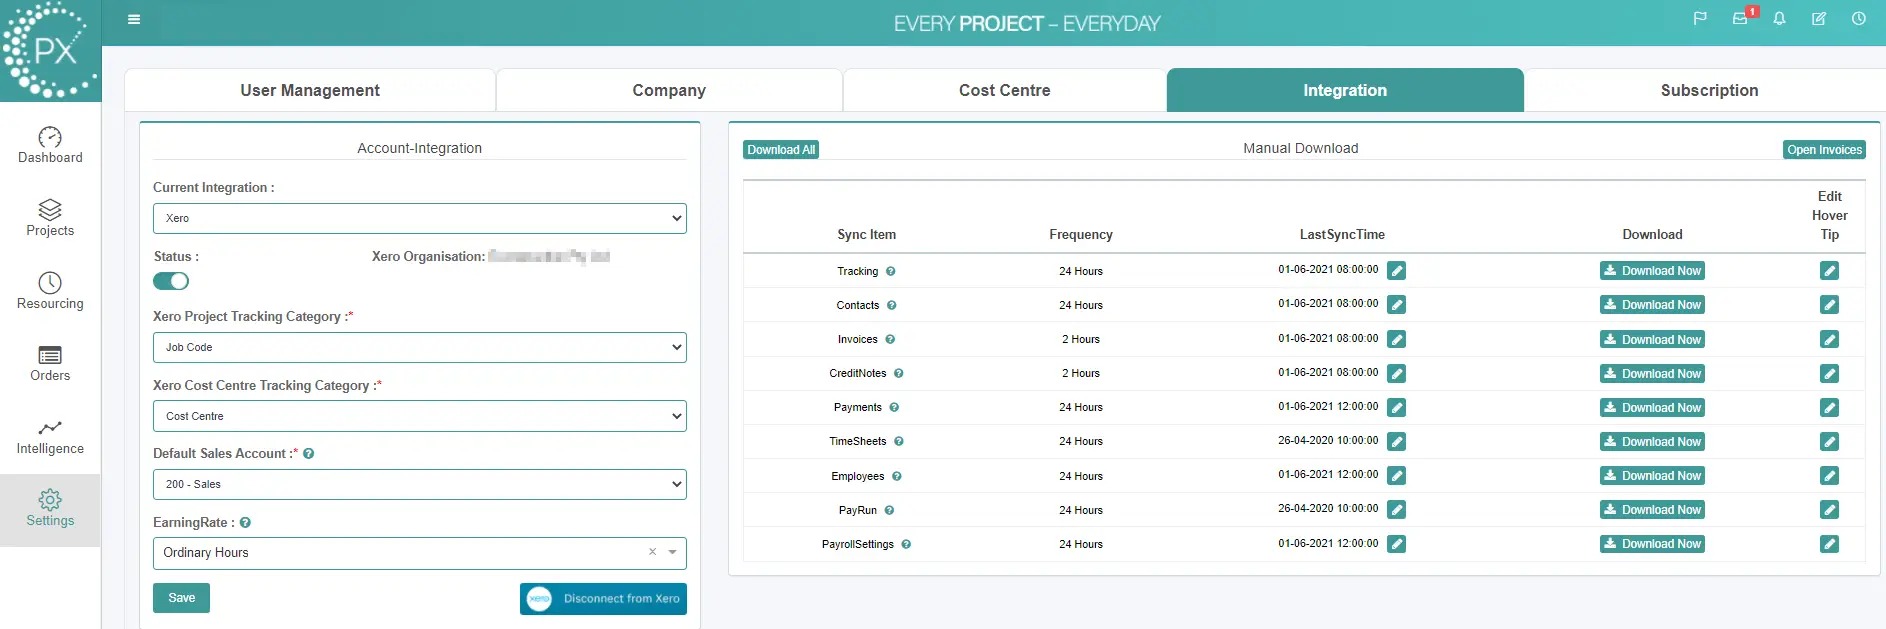Screen dimensions: 1886x629
Task: Open Resourcing from the sidebar
Action: [50, 291]
